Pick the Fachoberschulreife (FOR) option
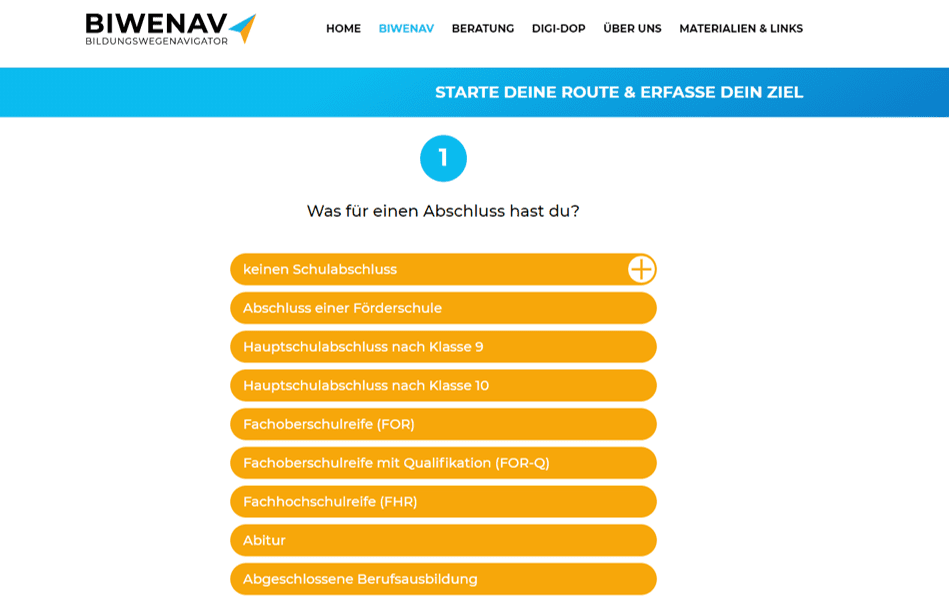Screen dimensions: 949x612 443,424
